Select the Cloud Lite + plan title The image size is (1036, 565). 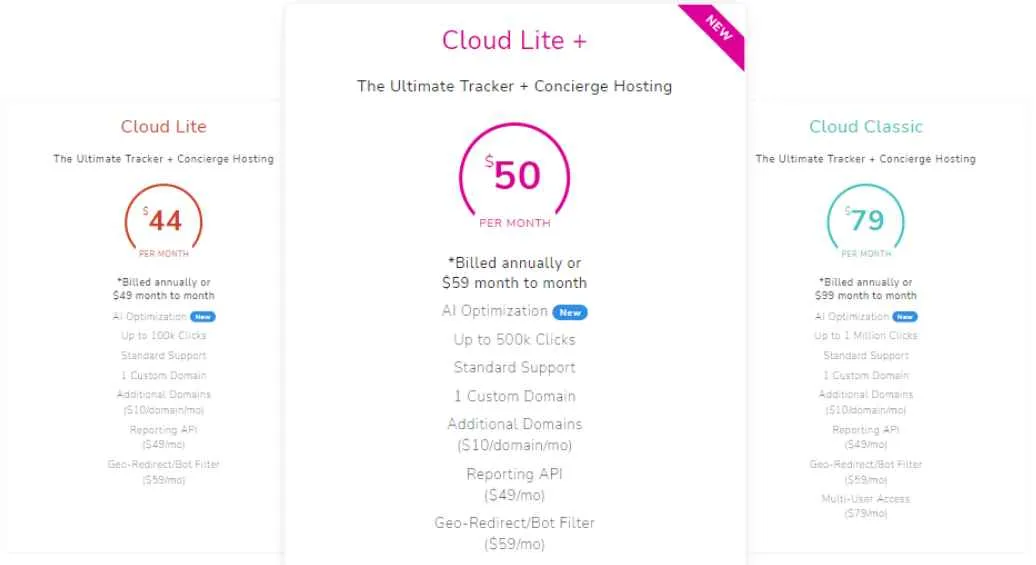coord(515,40)
